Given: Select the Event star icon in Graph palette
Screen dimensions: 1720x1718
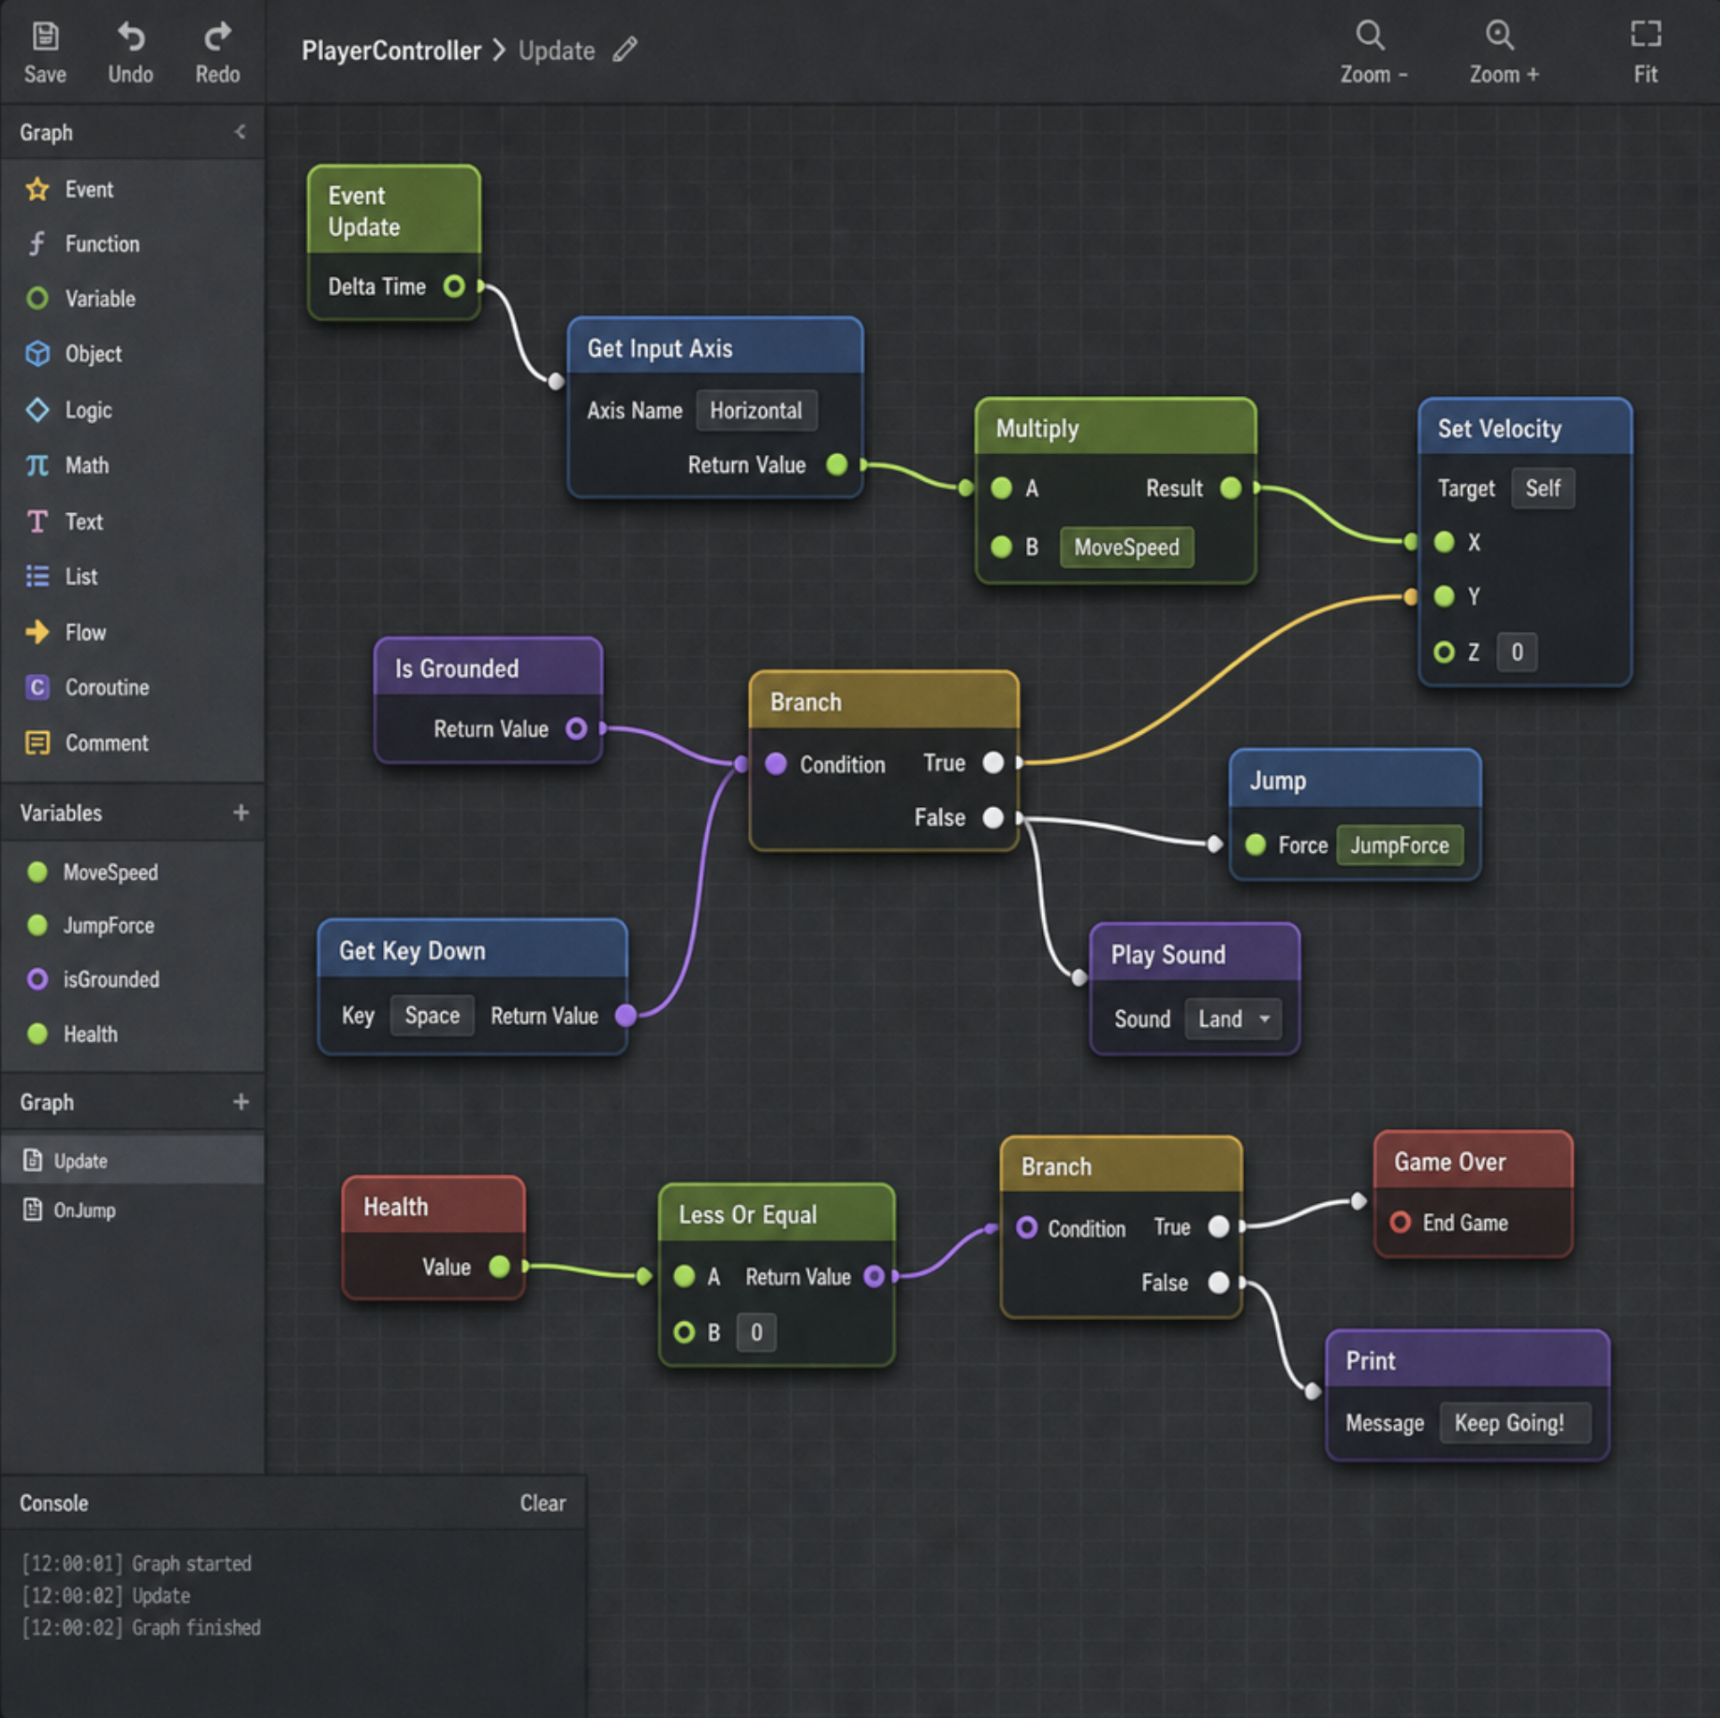Looking at the screenshot, I should pos(38,189).
